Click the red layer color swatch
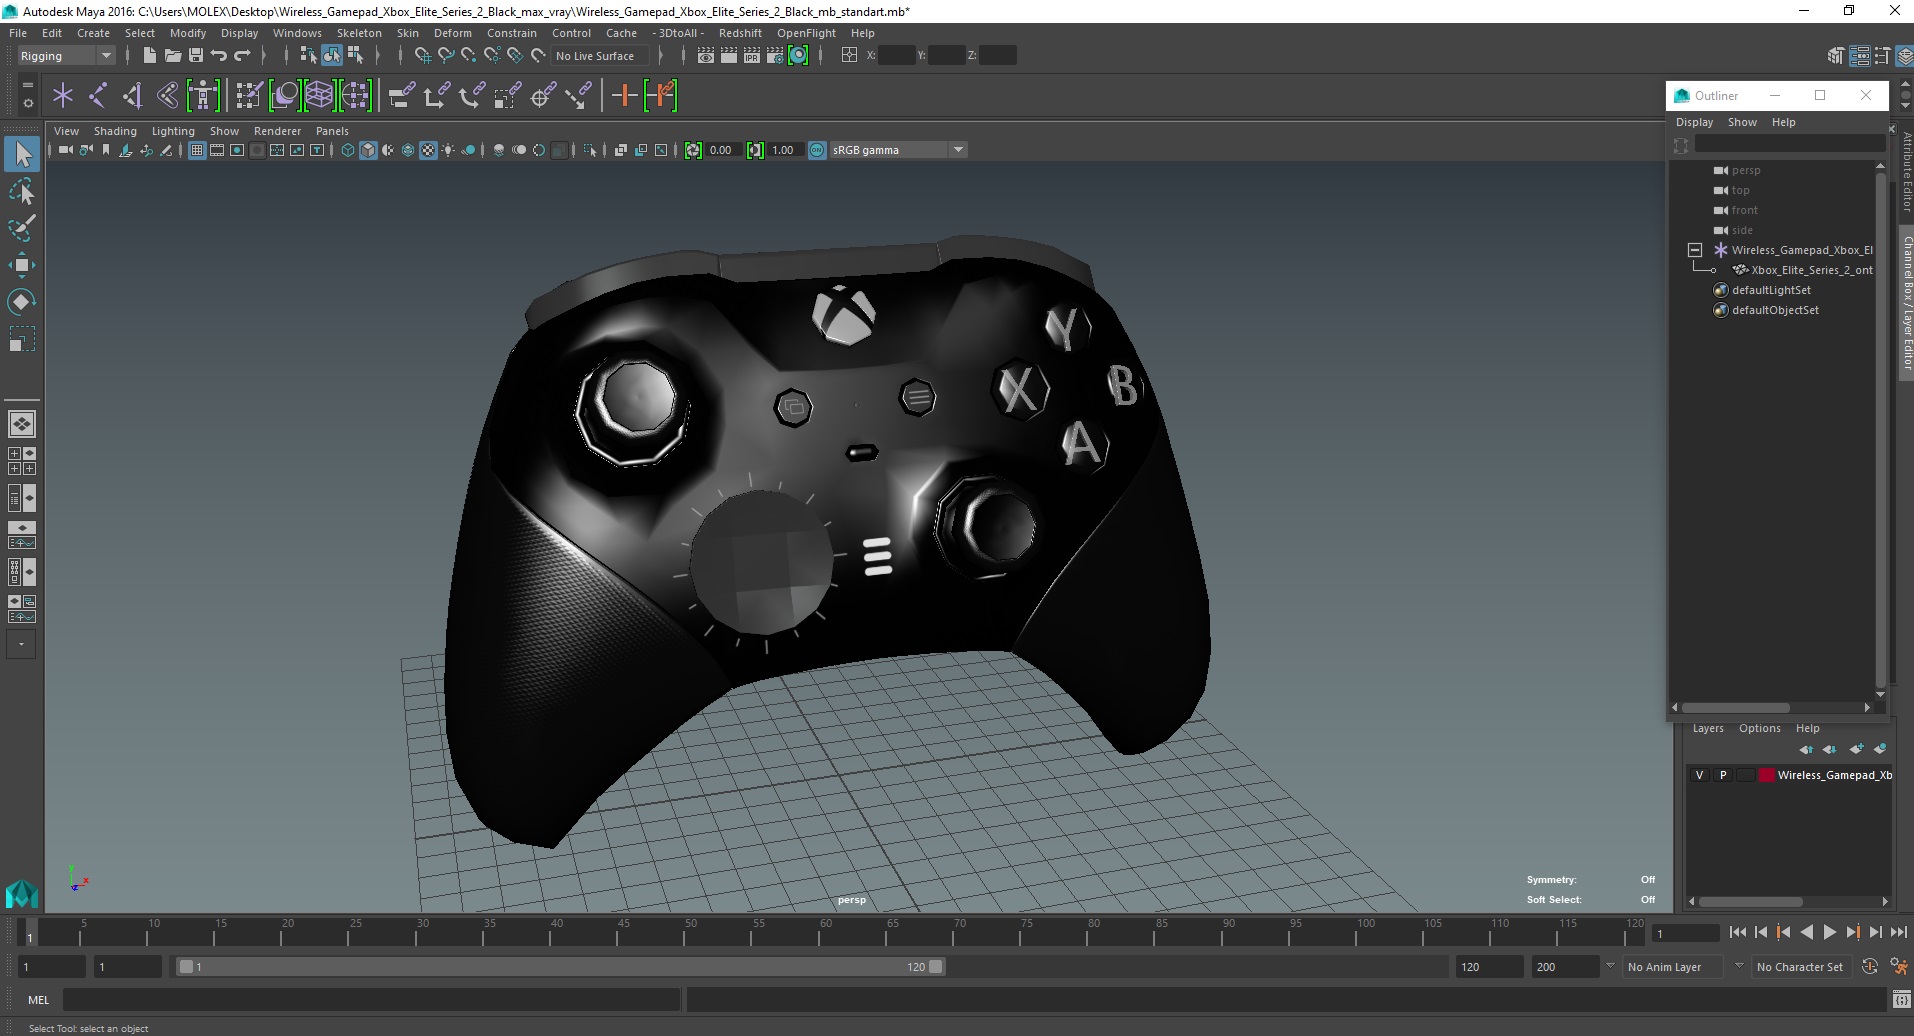This screenshot has width=1914, height=1036. [x=1767, y=775]
